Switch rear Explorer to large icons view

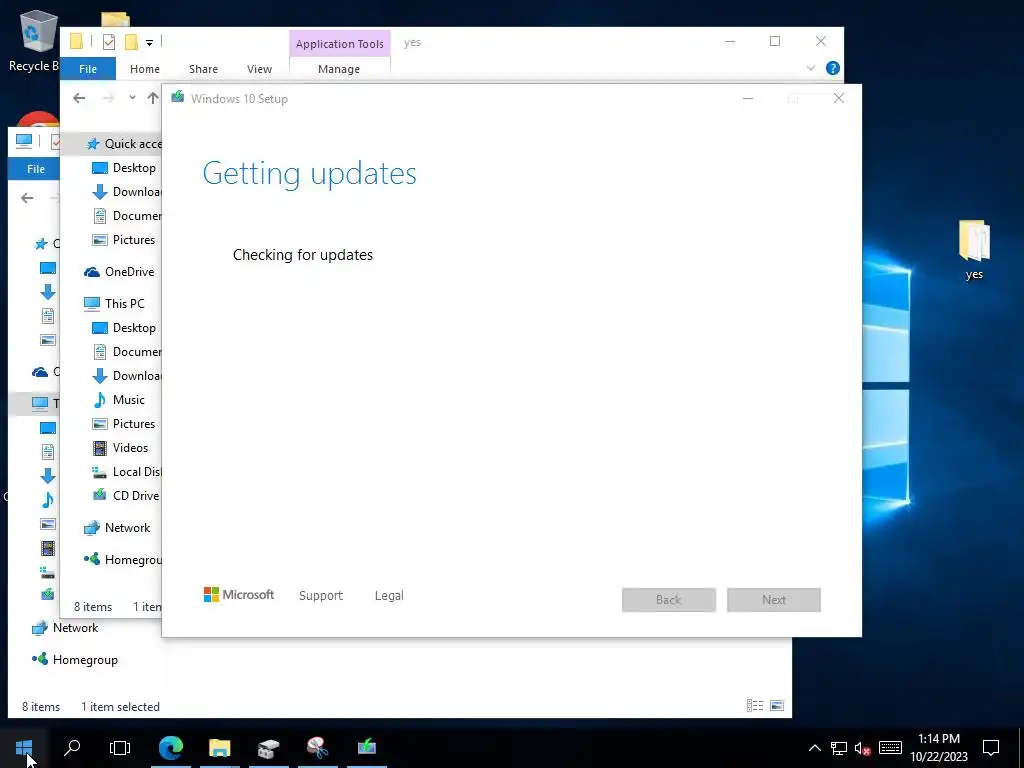click(776, 705)
